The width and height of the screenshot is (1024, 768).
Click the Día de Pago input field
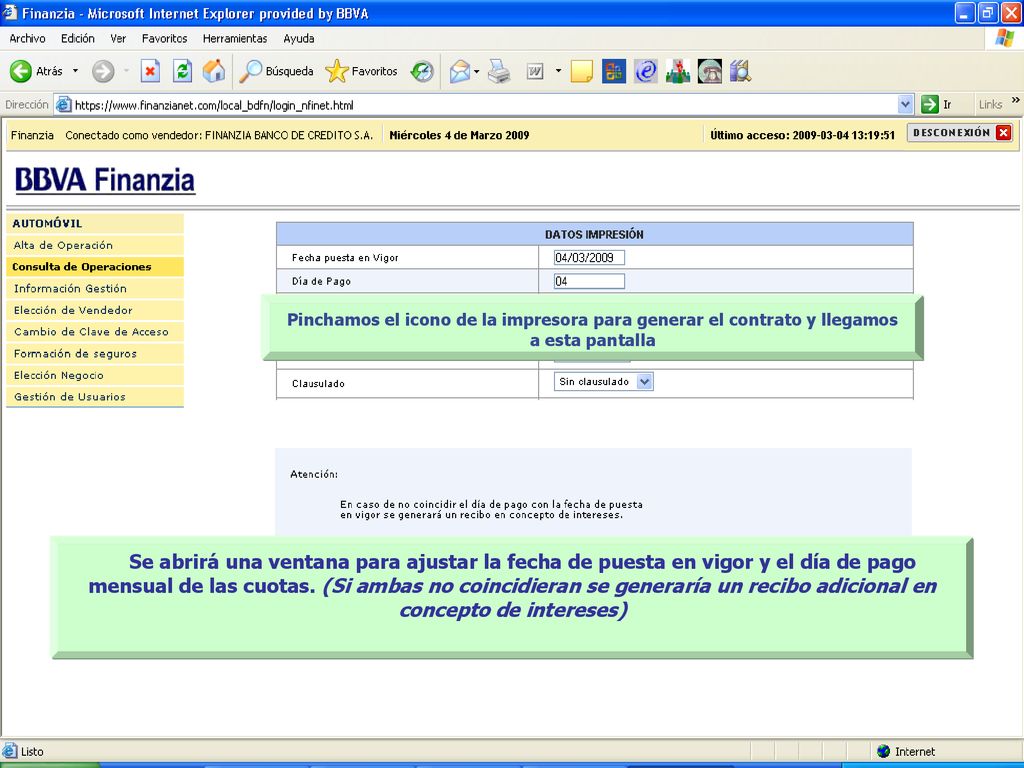[589, 281]
